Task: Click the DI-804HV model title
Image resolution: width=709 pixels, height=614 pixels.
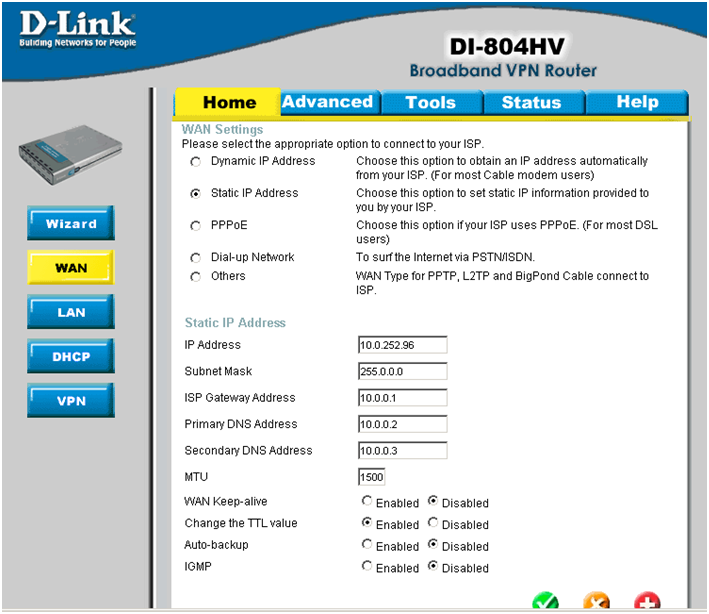Action: 507,46
